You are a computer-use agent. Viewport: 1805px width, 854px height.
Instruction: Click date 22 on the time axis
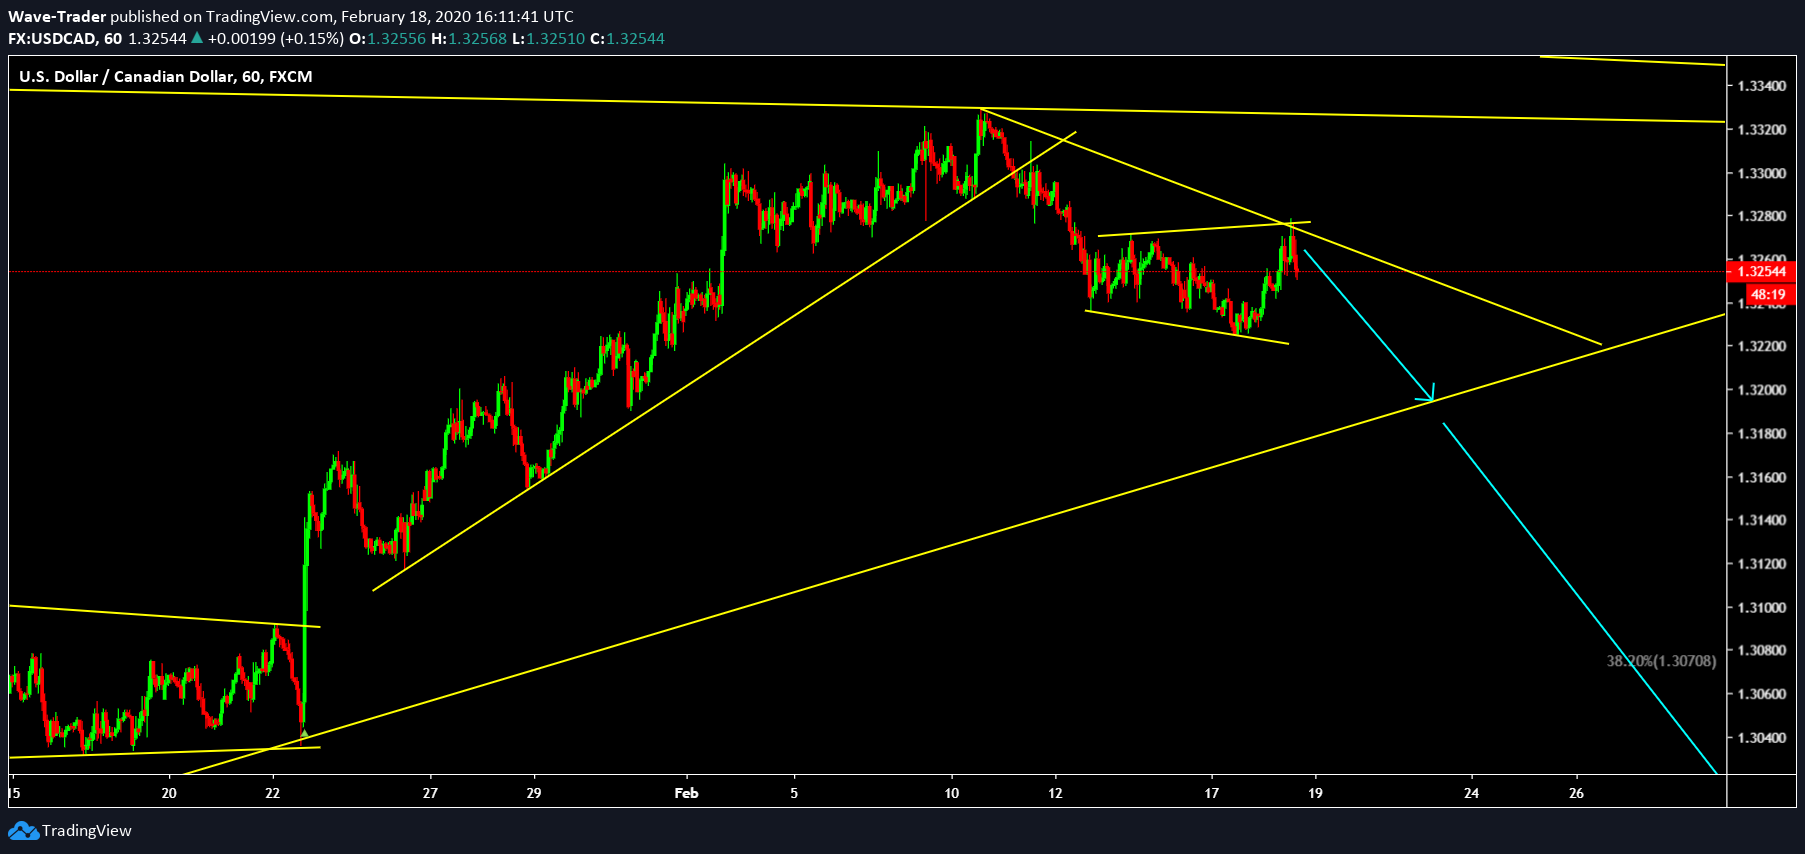point(273,793)
